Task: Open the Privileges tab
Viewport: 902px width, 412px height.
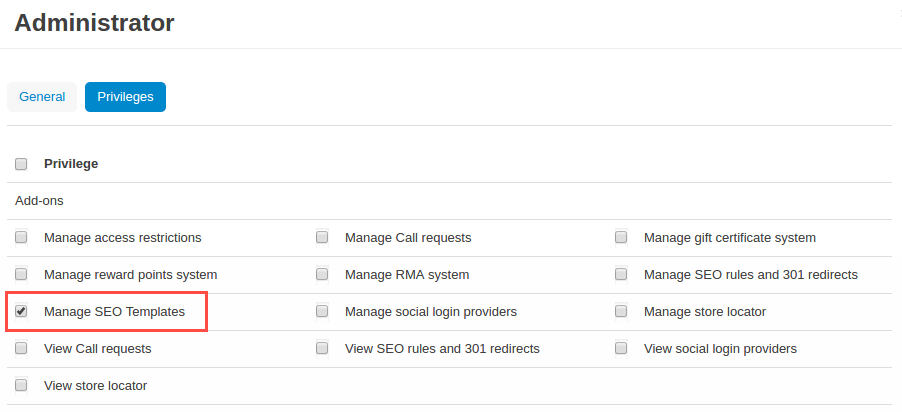Action: pyautogui.click(x=125, y=97)
